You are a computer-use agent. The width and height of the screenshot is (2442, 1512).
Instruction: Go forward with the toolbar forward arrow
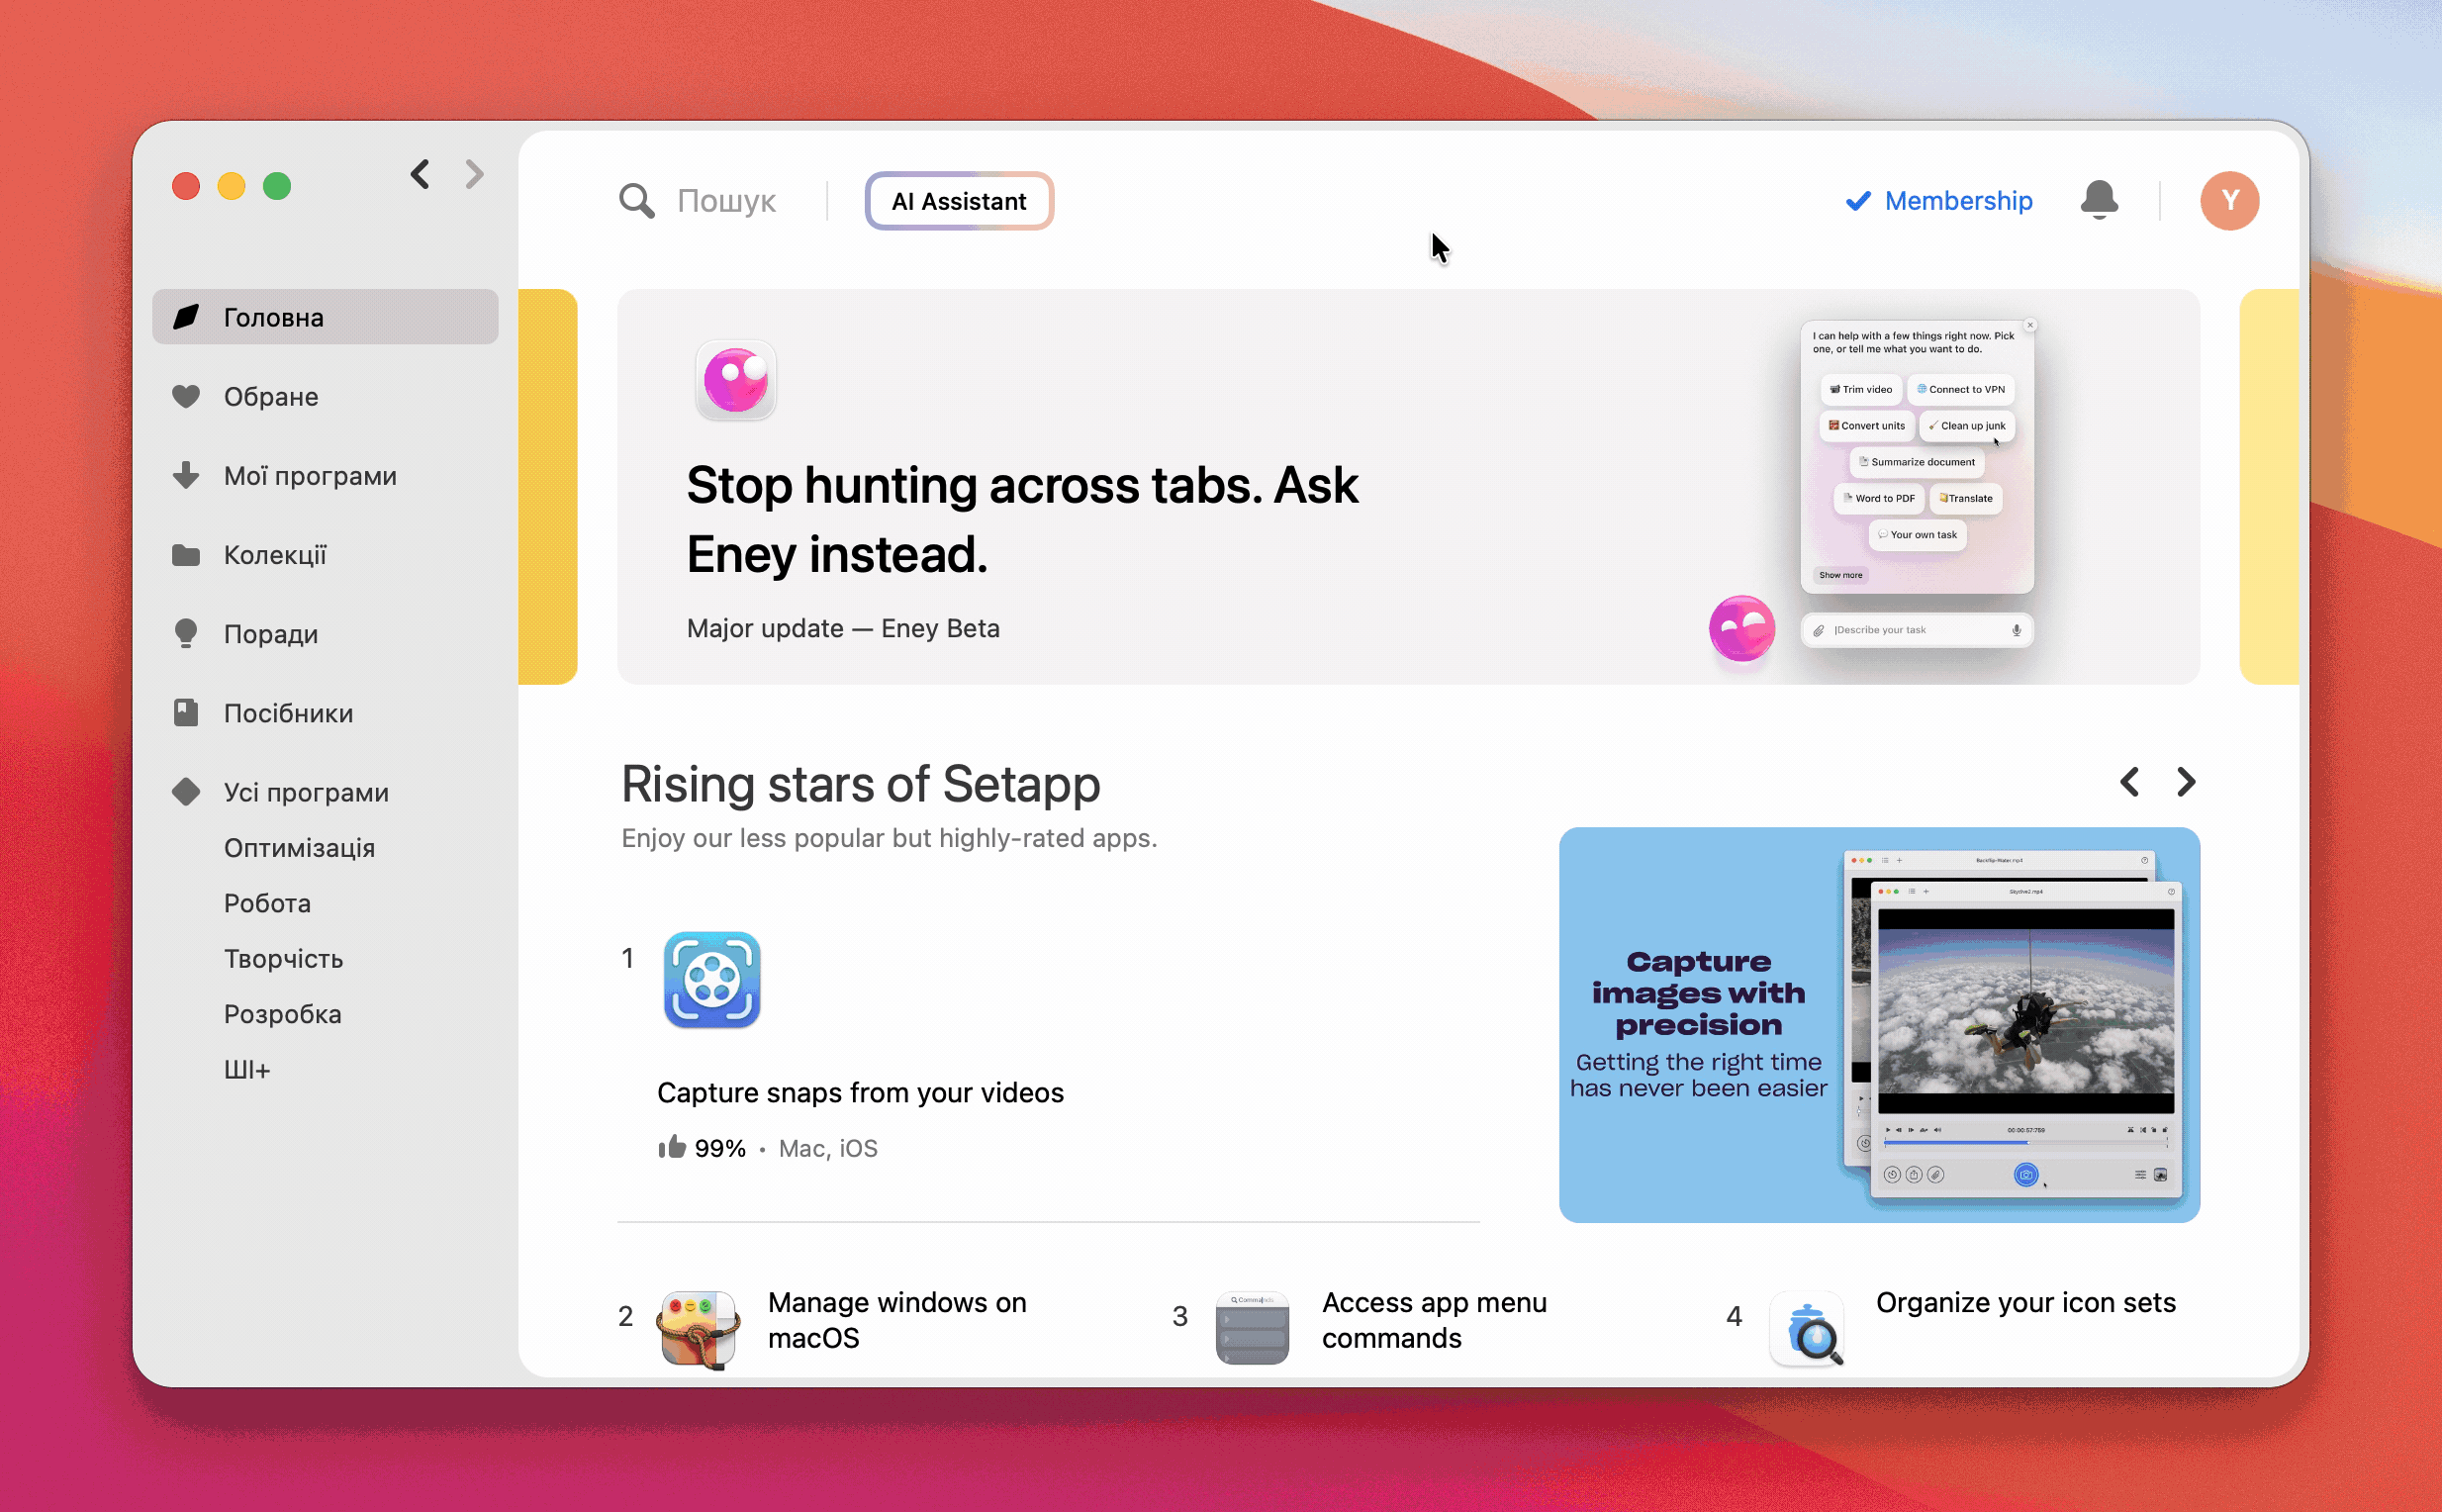[x=475, y=174]
